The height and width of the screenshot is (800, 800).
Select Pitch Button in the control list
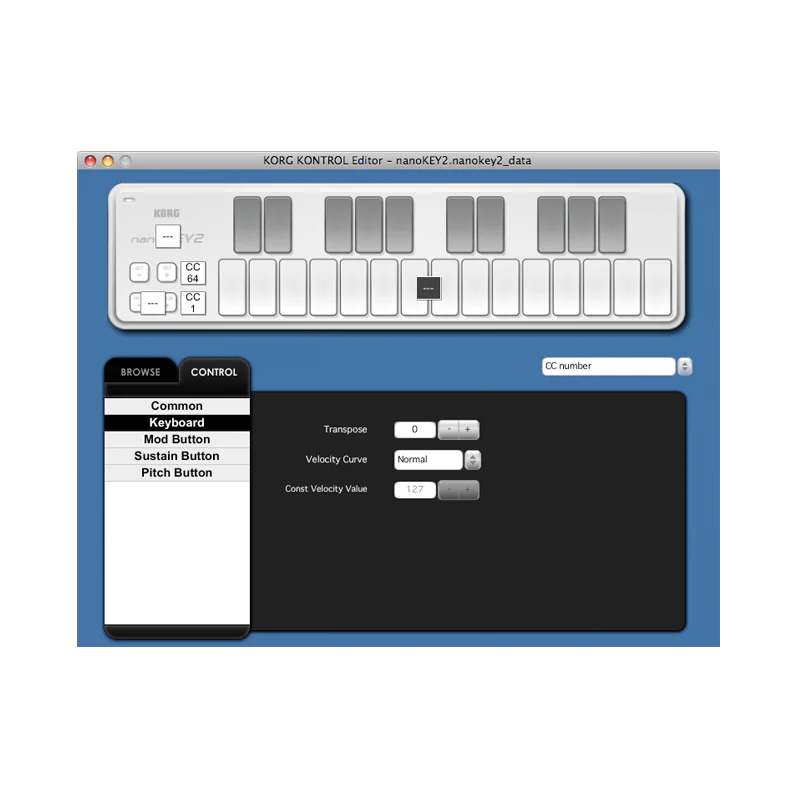point(177,473)
